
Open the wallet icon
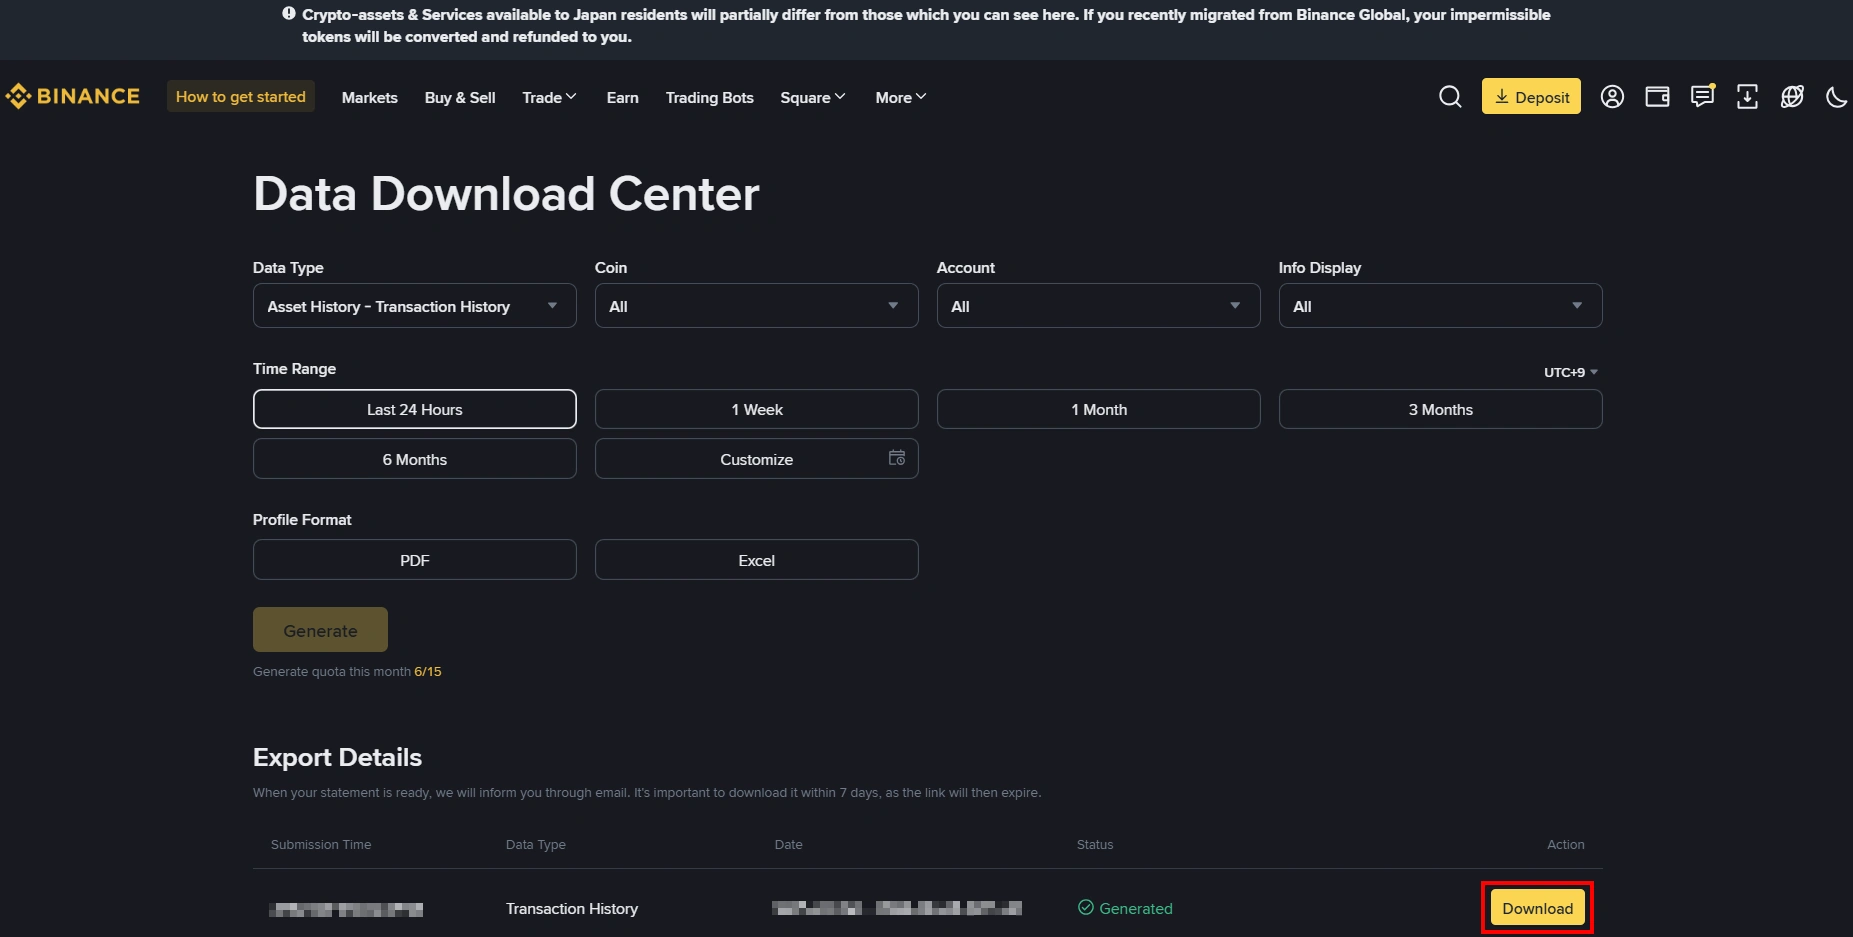click(x=1657, y=96)
